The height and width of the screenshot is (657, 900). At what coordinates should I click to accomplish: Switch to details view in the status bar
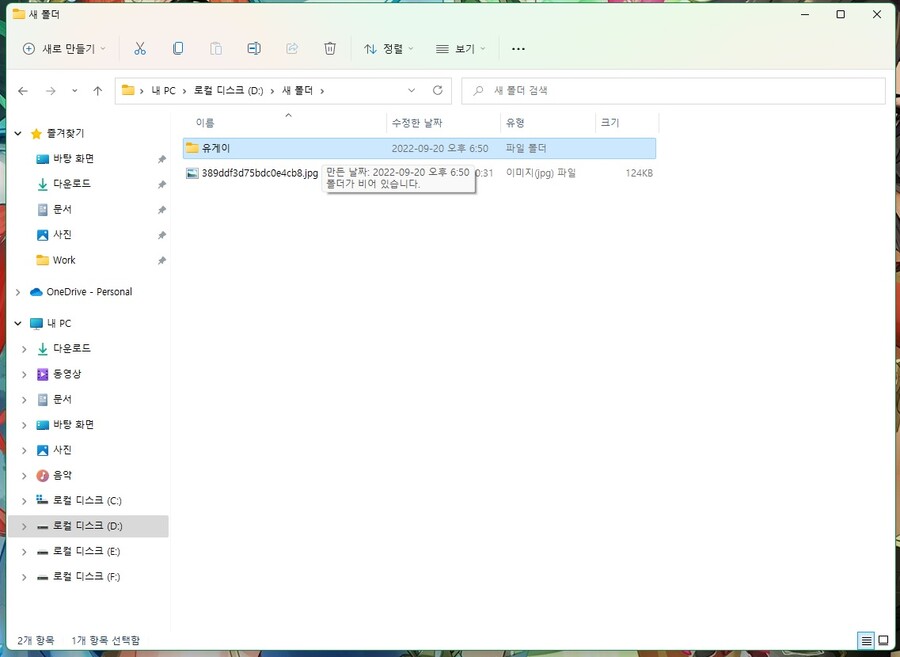point(865,640)
